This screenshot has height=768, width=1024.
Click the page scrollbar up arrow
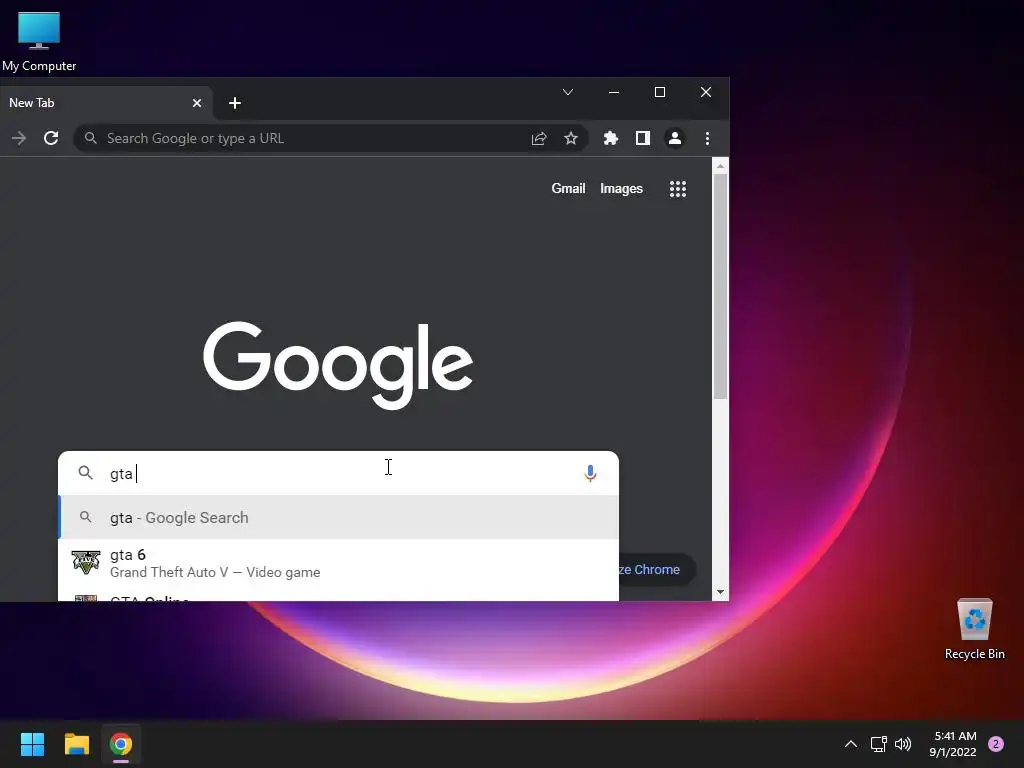[720, 166]
